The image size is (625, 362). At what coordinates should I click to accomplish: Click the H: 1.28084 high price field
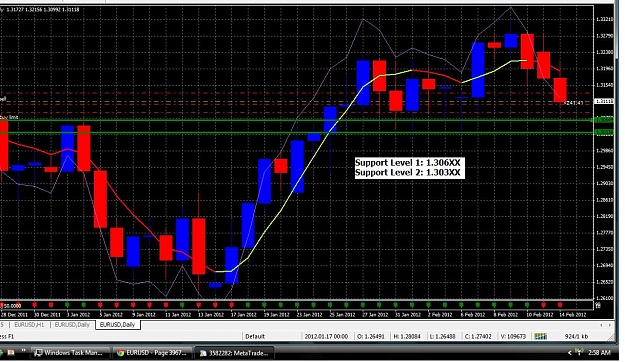407,336
